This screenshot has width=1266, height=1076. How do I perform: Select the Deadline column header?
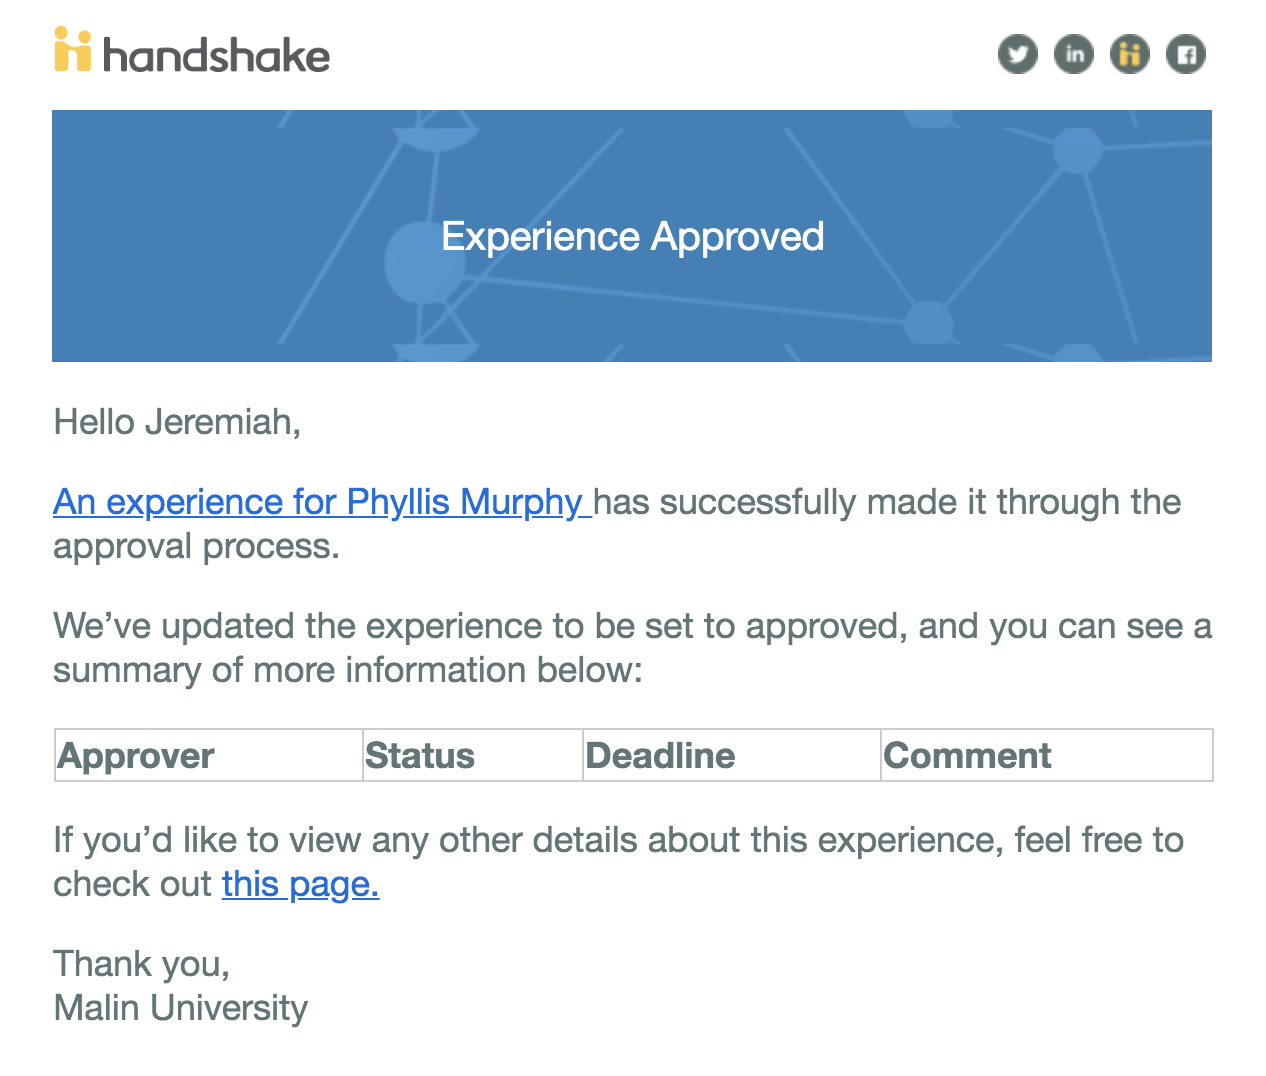[x=731, y=756]
